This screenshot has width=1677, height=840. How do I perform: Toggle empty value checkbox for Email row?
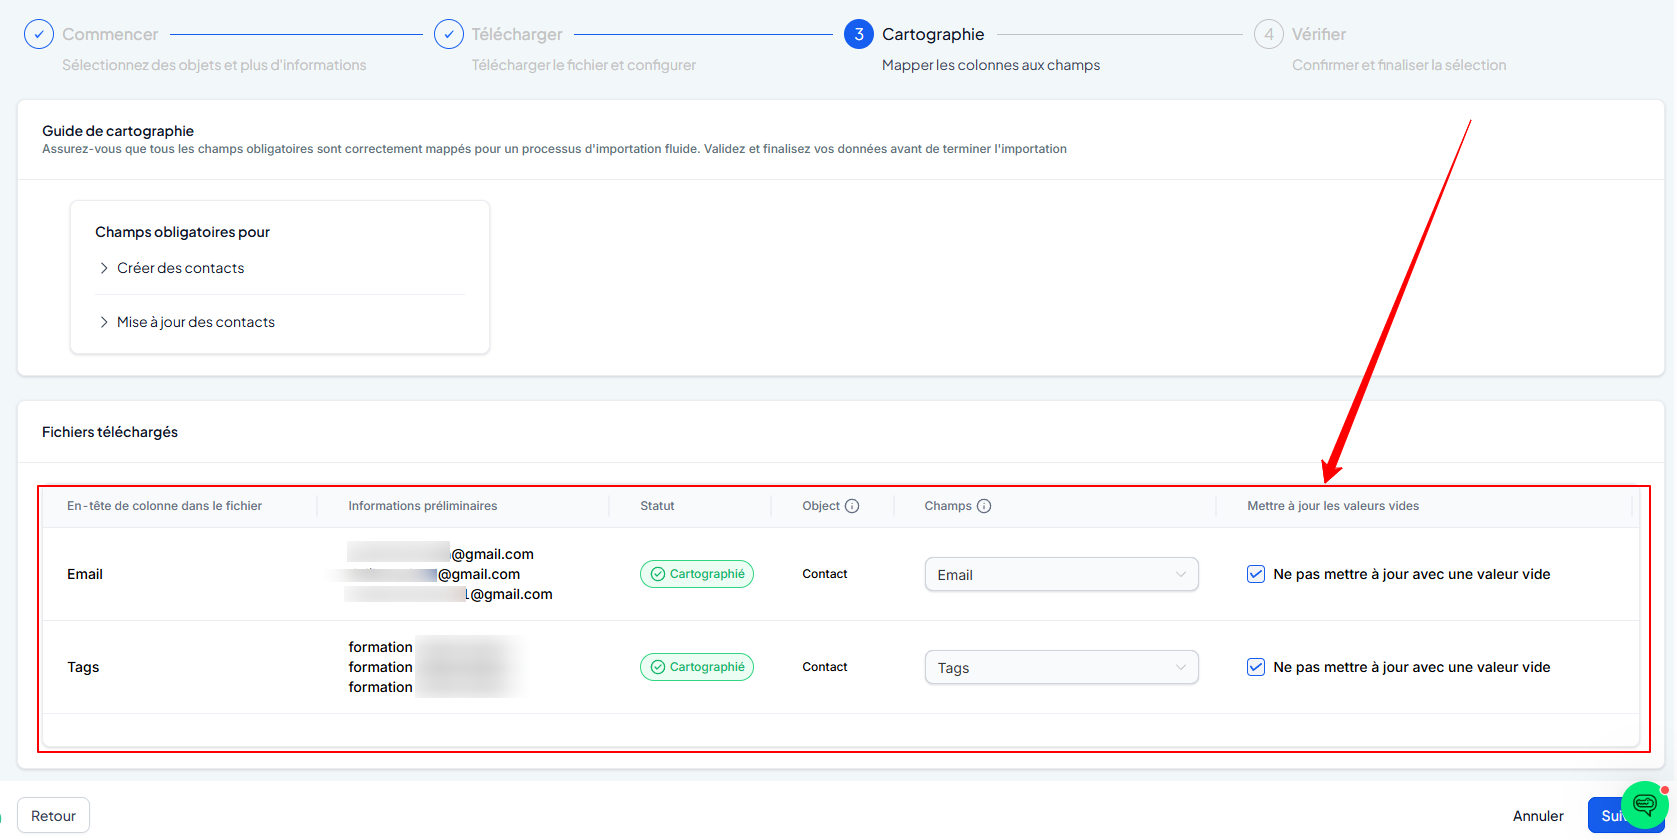1256,574
